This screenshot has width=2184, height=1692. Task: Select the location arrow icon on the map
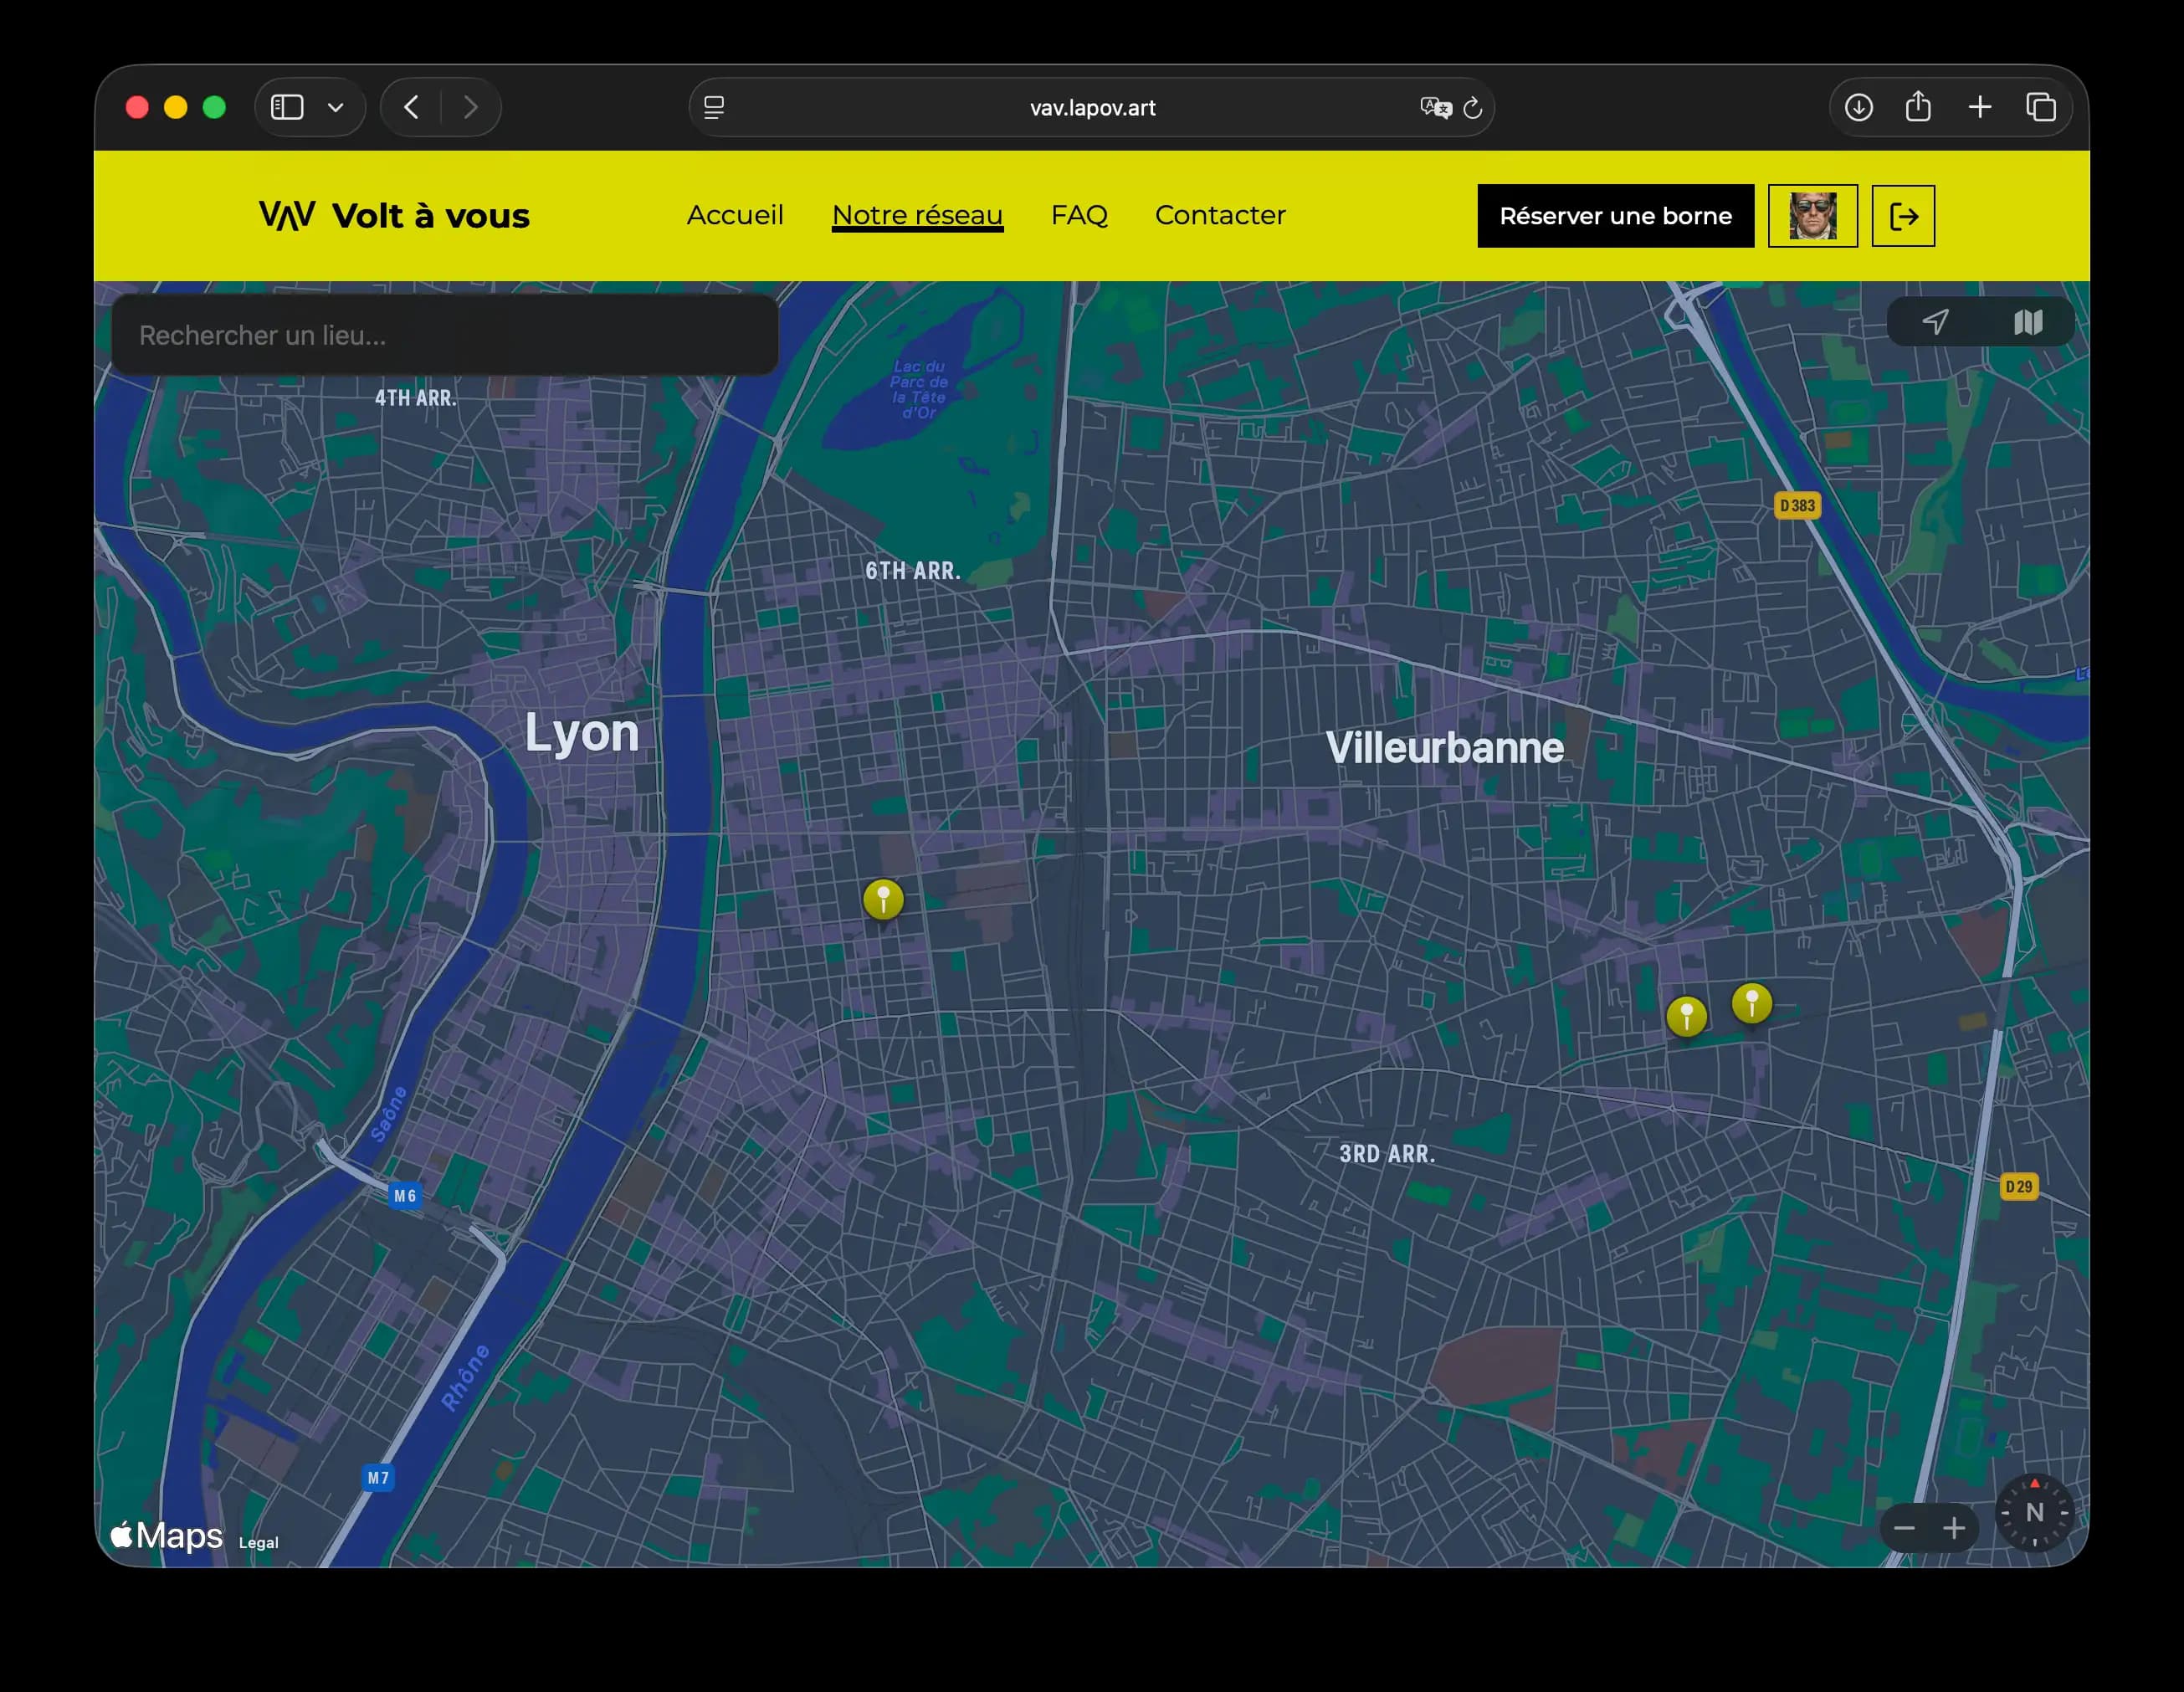(x=1938, y=322)
